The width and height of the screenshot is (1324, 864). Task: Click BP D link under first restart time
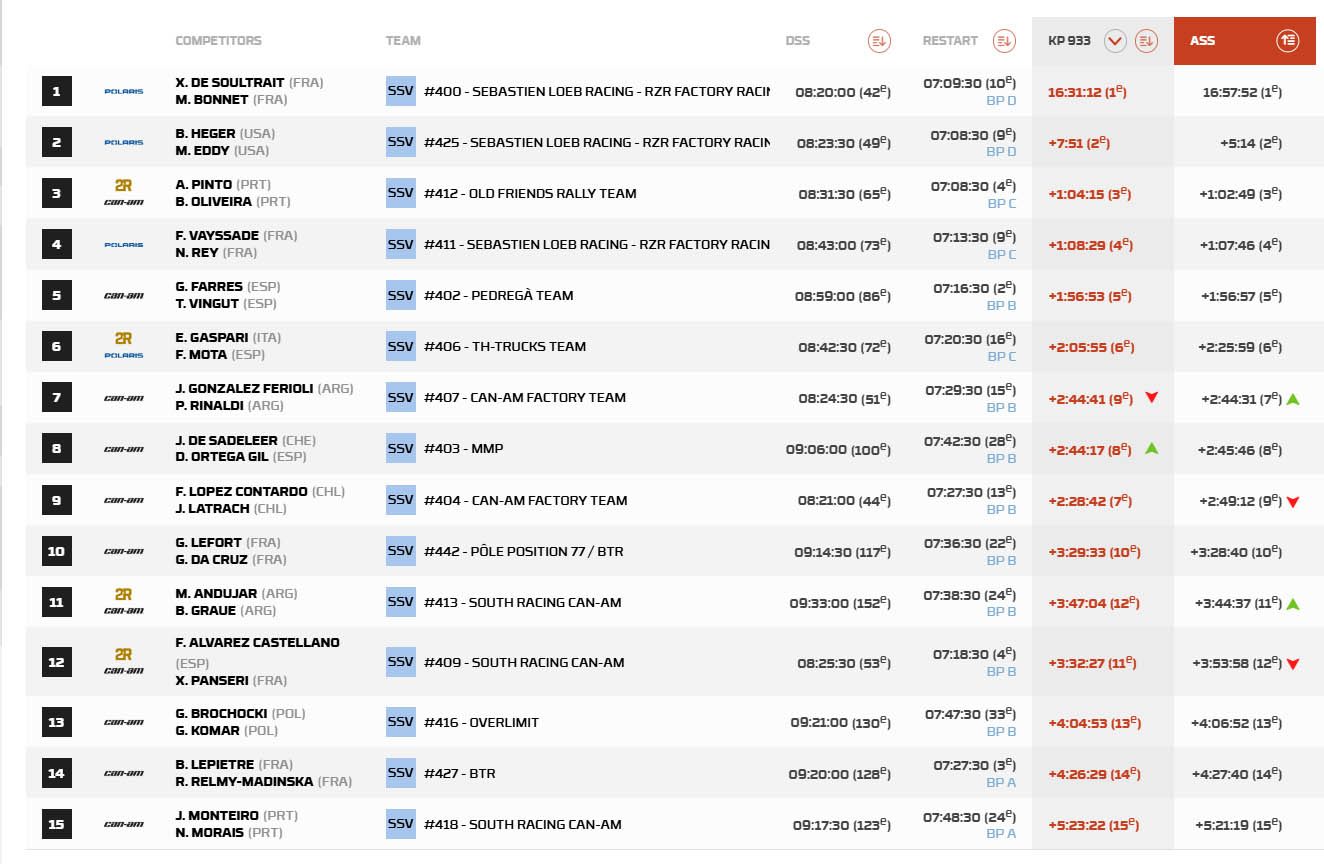pos(1001,101)
